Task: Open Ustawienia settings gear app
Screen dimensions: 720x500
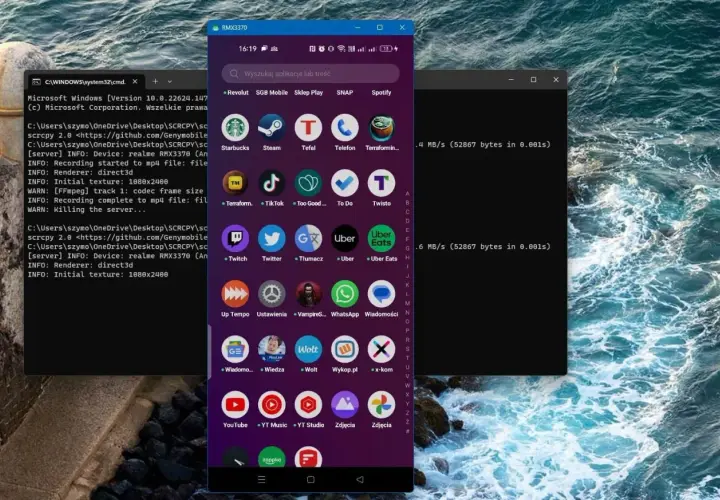Action: pyautogui.click(x=271, y=294)
